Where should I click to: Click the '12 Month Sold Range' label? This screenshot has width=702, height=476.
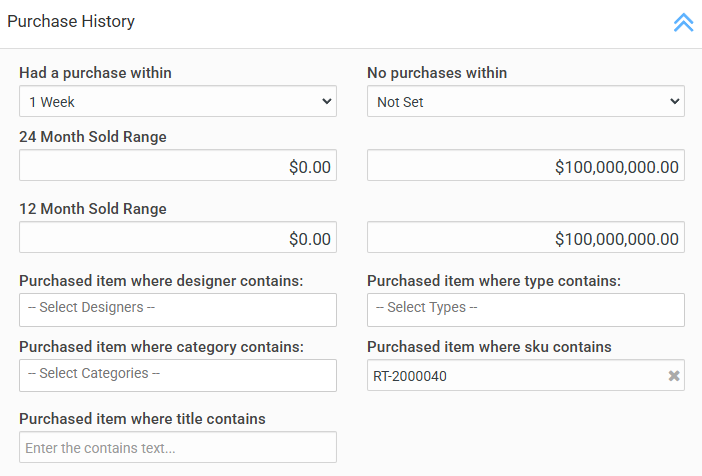(93, 209)
